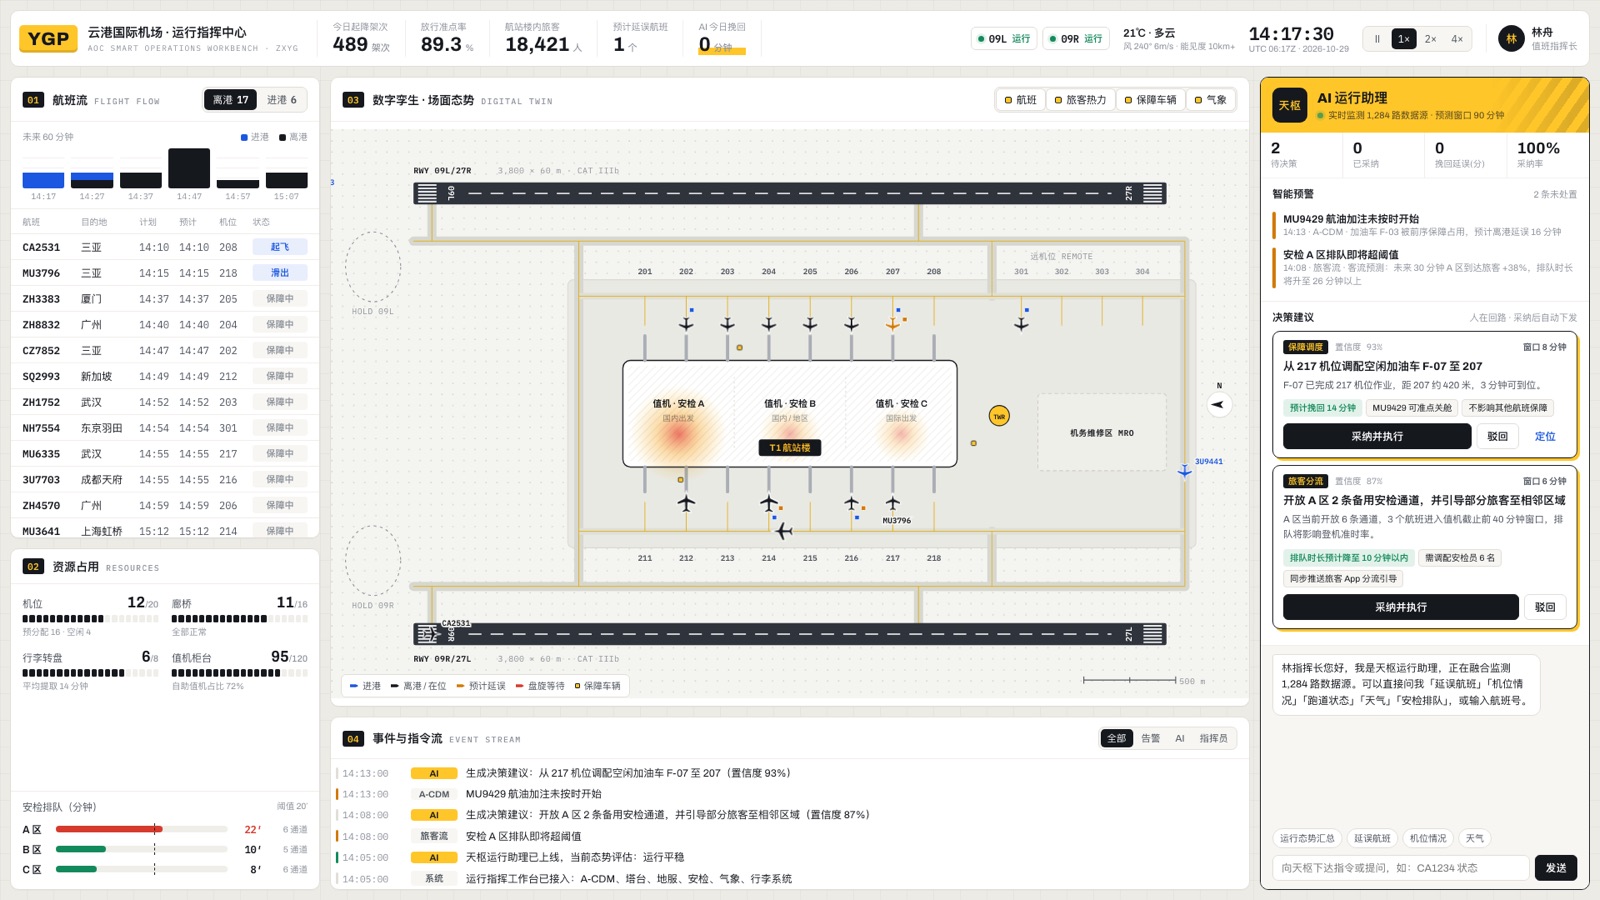
Task: Open the 天枢 AI assistant icon
Action: 1290,105
